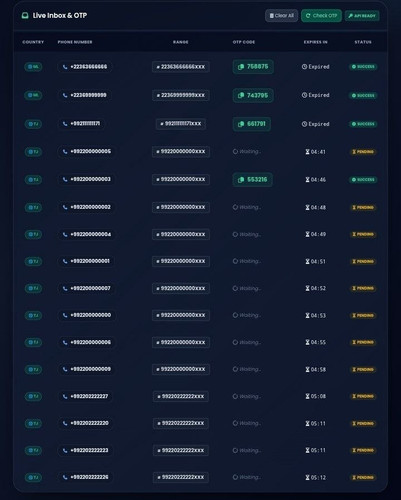The height and width of the screenshot is (500, 401).
Task: Click the Live Inbox header icon
Action: [x=25, y=15]
